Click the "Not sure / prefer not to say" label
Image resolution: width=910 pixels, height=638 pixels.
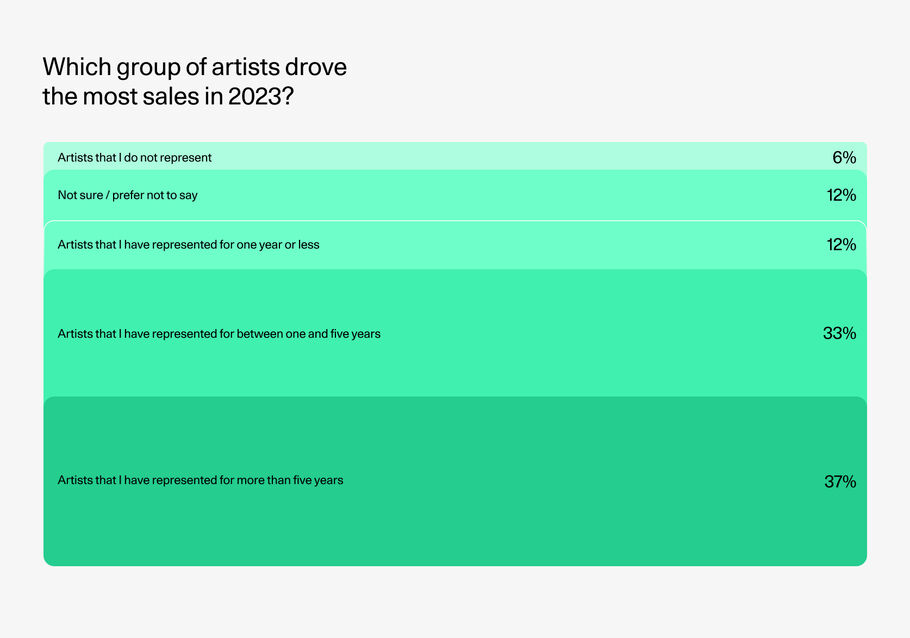pos(128,195)
